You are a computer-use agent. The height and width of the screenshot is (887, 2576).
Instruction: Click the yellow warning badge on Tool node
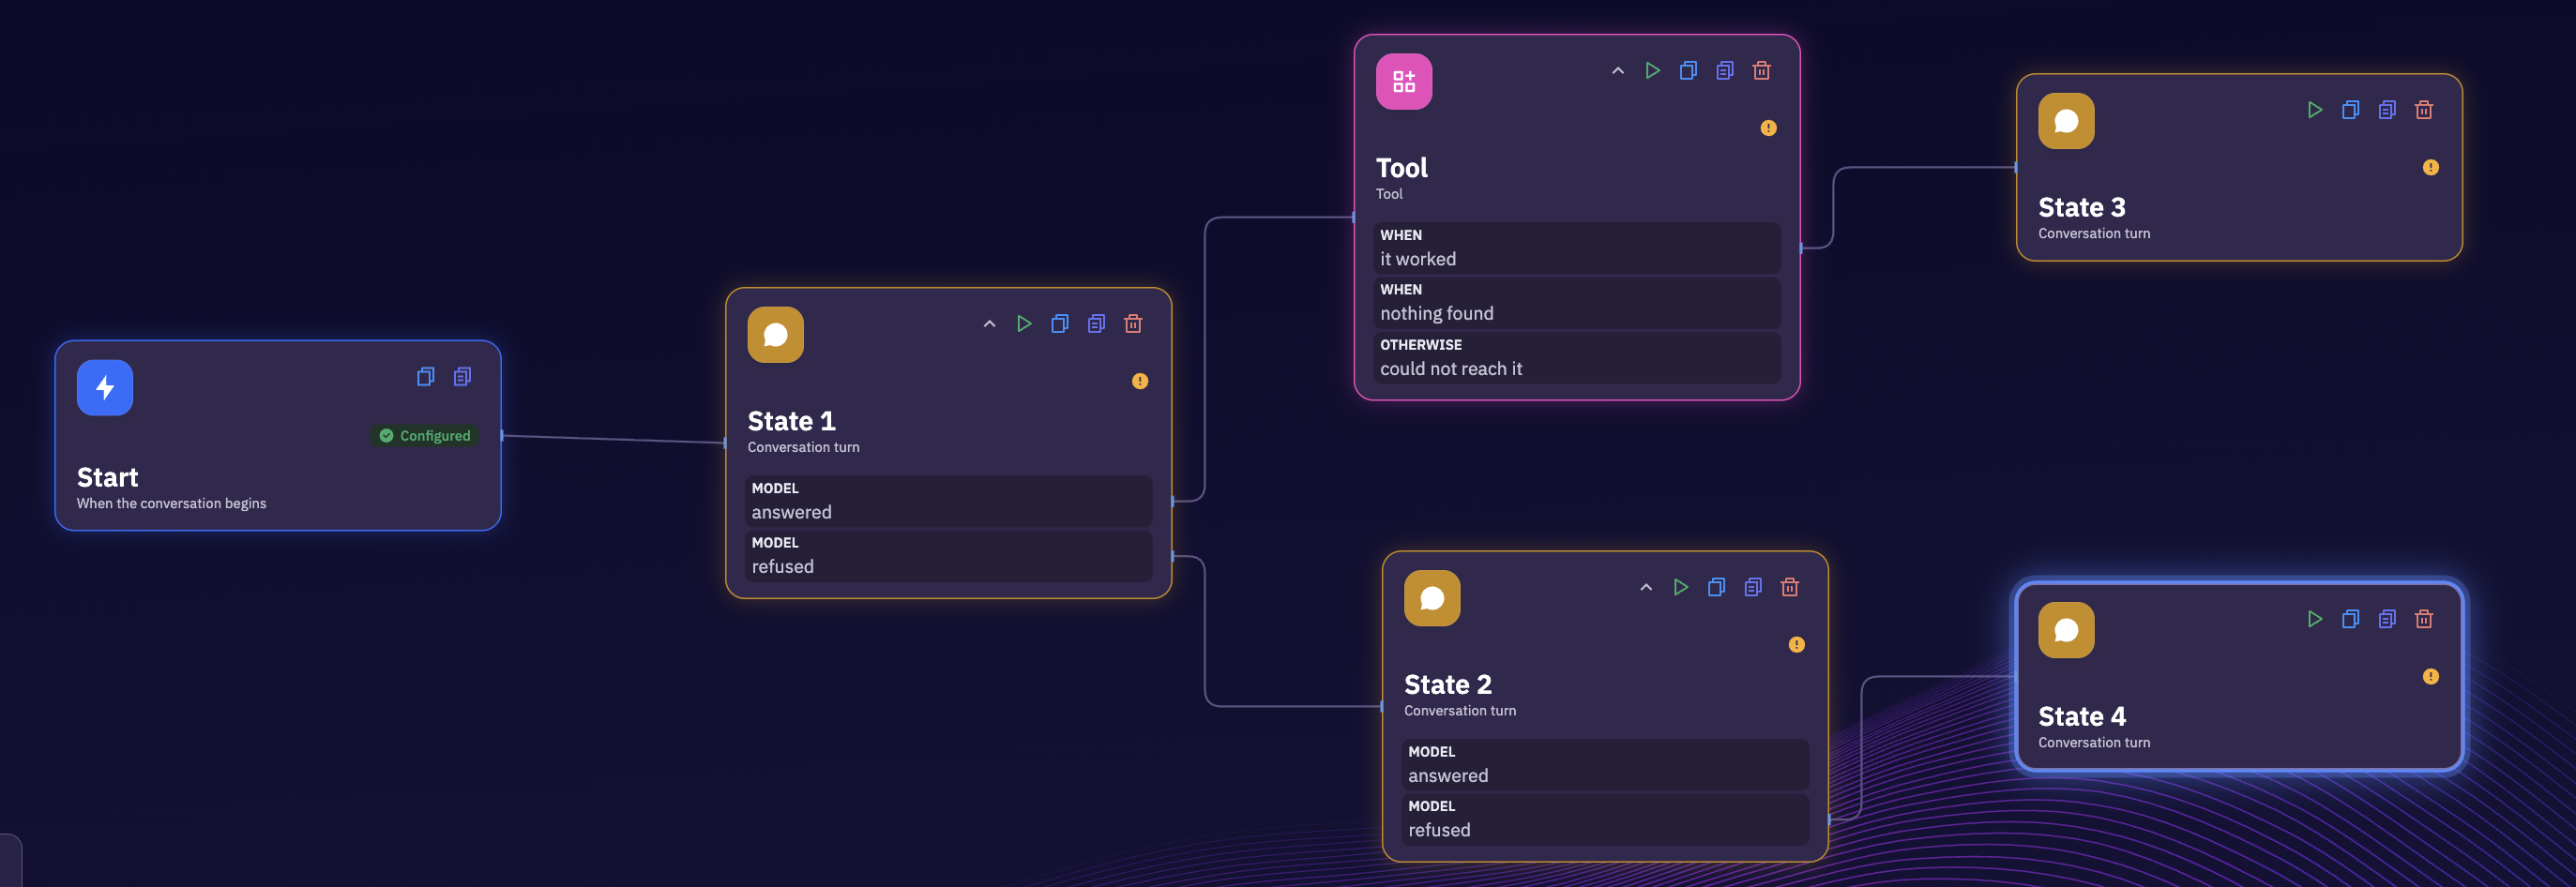(1768, 128)
